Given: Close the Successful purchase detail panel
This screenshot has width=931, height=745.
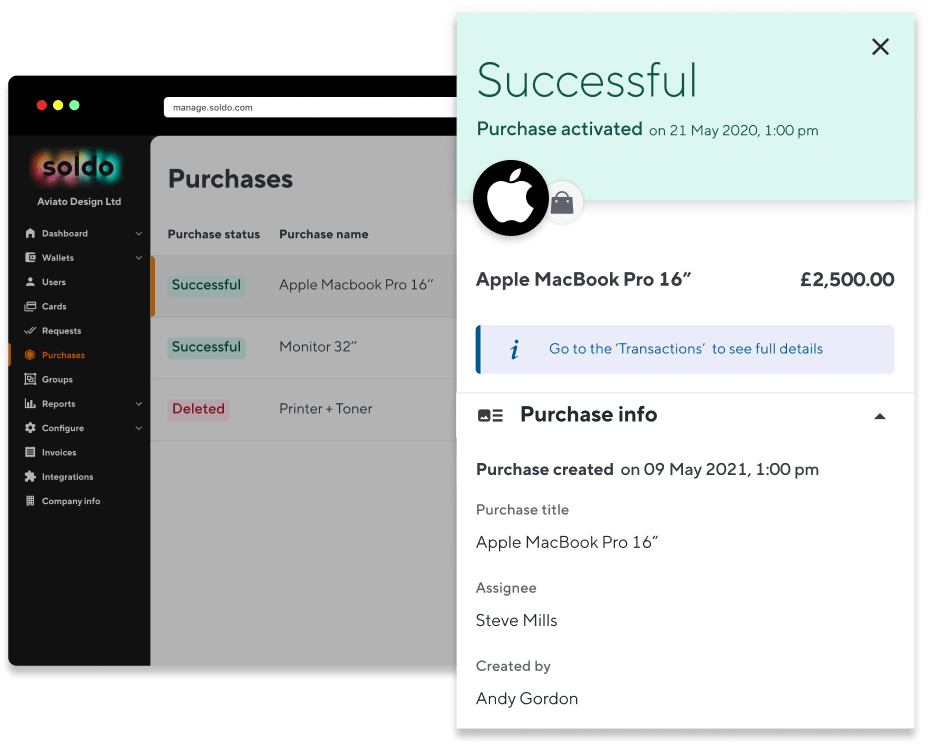Looking at the screenshot, I should click(x=880, y=47).
